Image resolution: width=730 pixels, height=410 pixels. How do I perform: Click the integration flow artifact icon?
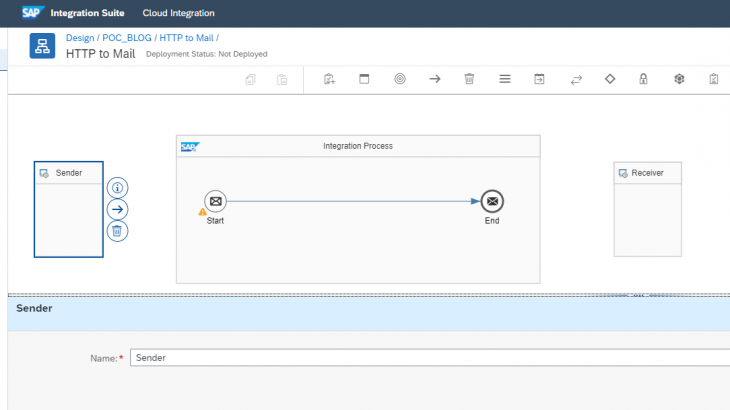[42, 46]
